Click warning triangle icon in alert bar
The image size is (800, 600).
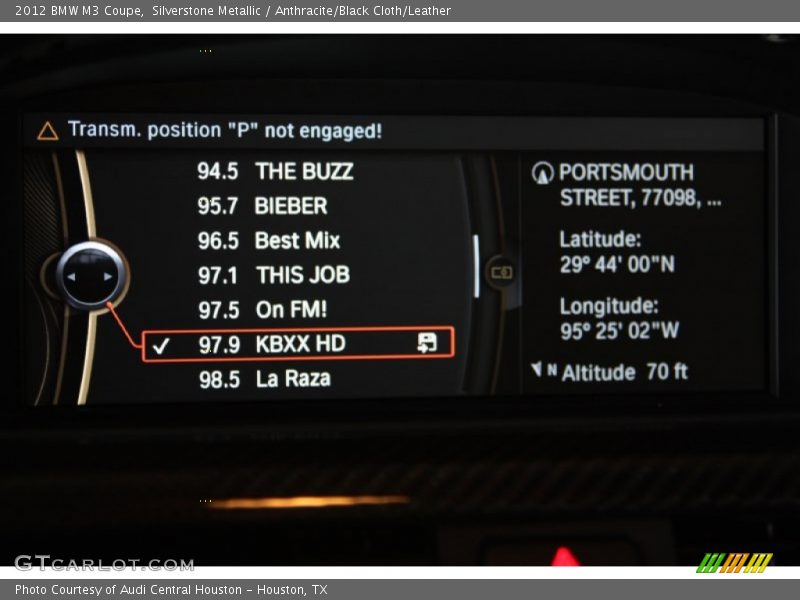pos(47,131)
